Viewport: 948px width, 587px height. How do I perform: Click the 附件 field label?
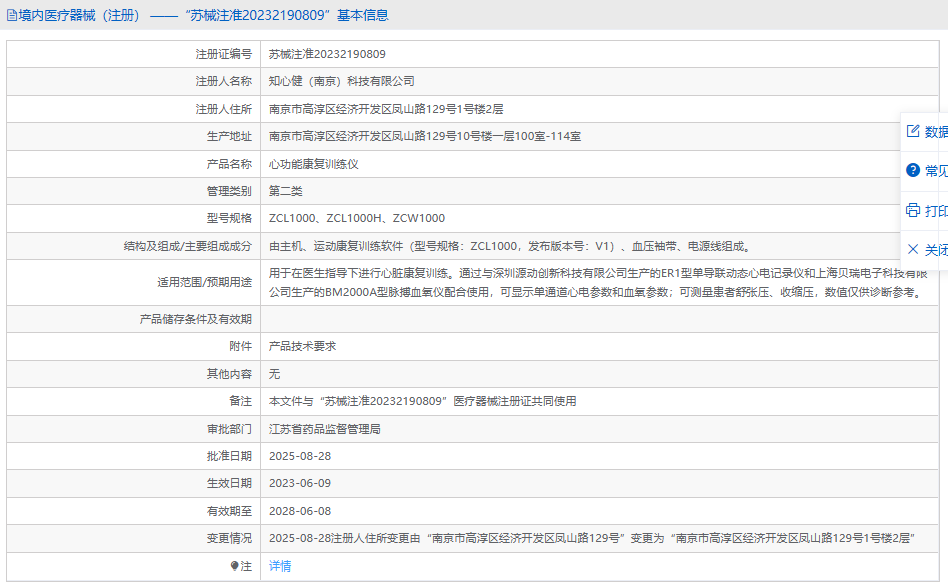241,346
